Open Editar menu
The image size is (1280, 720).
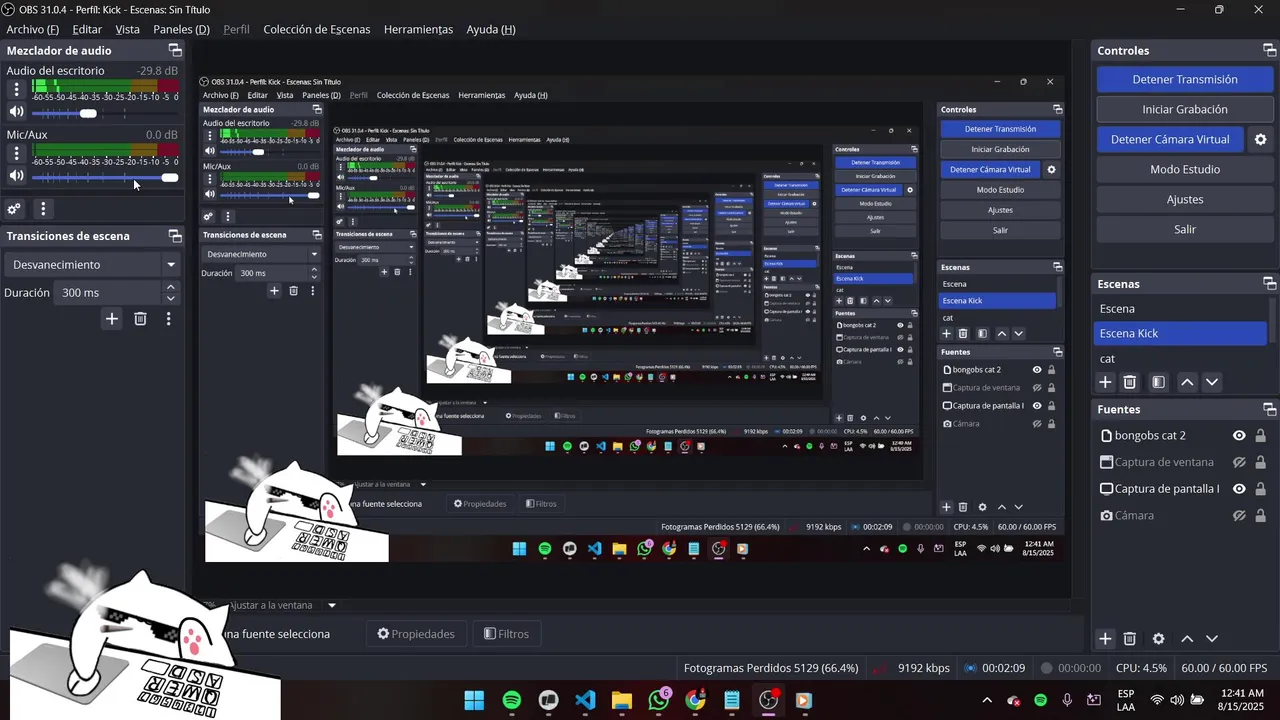point(87,29)
